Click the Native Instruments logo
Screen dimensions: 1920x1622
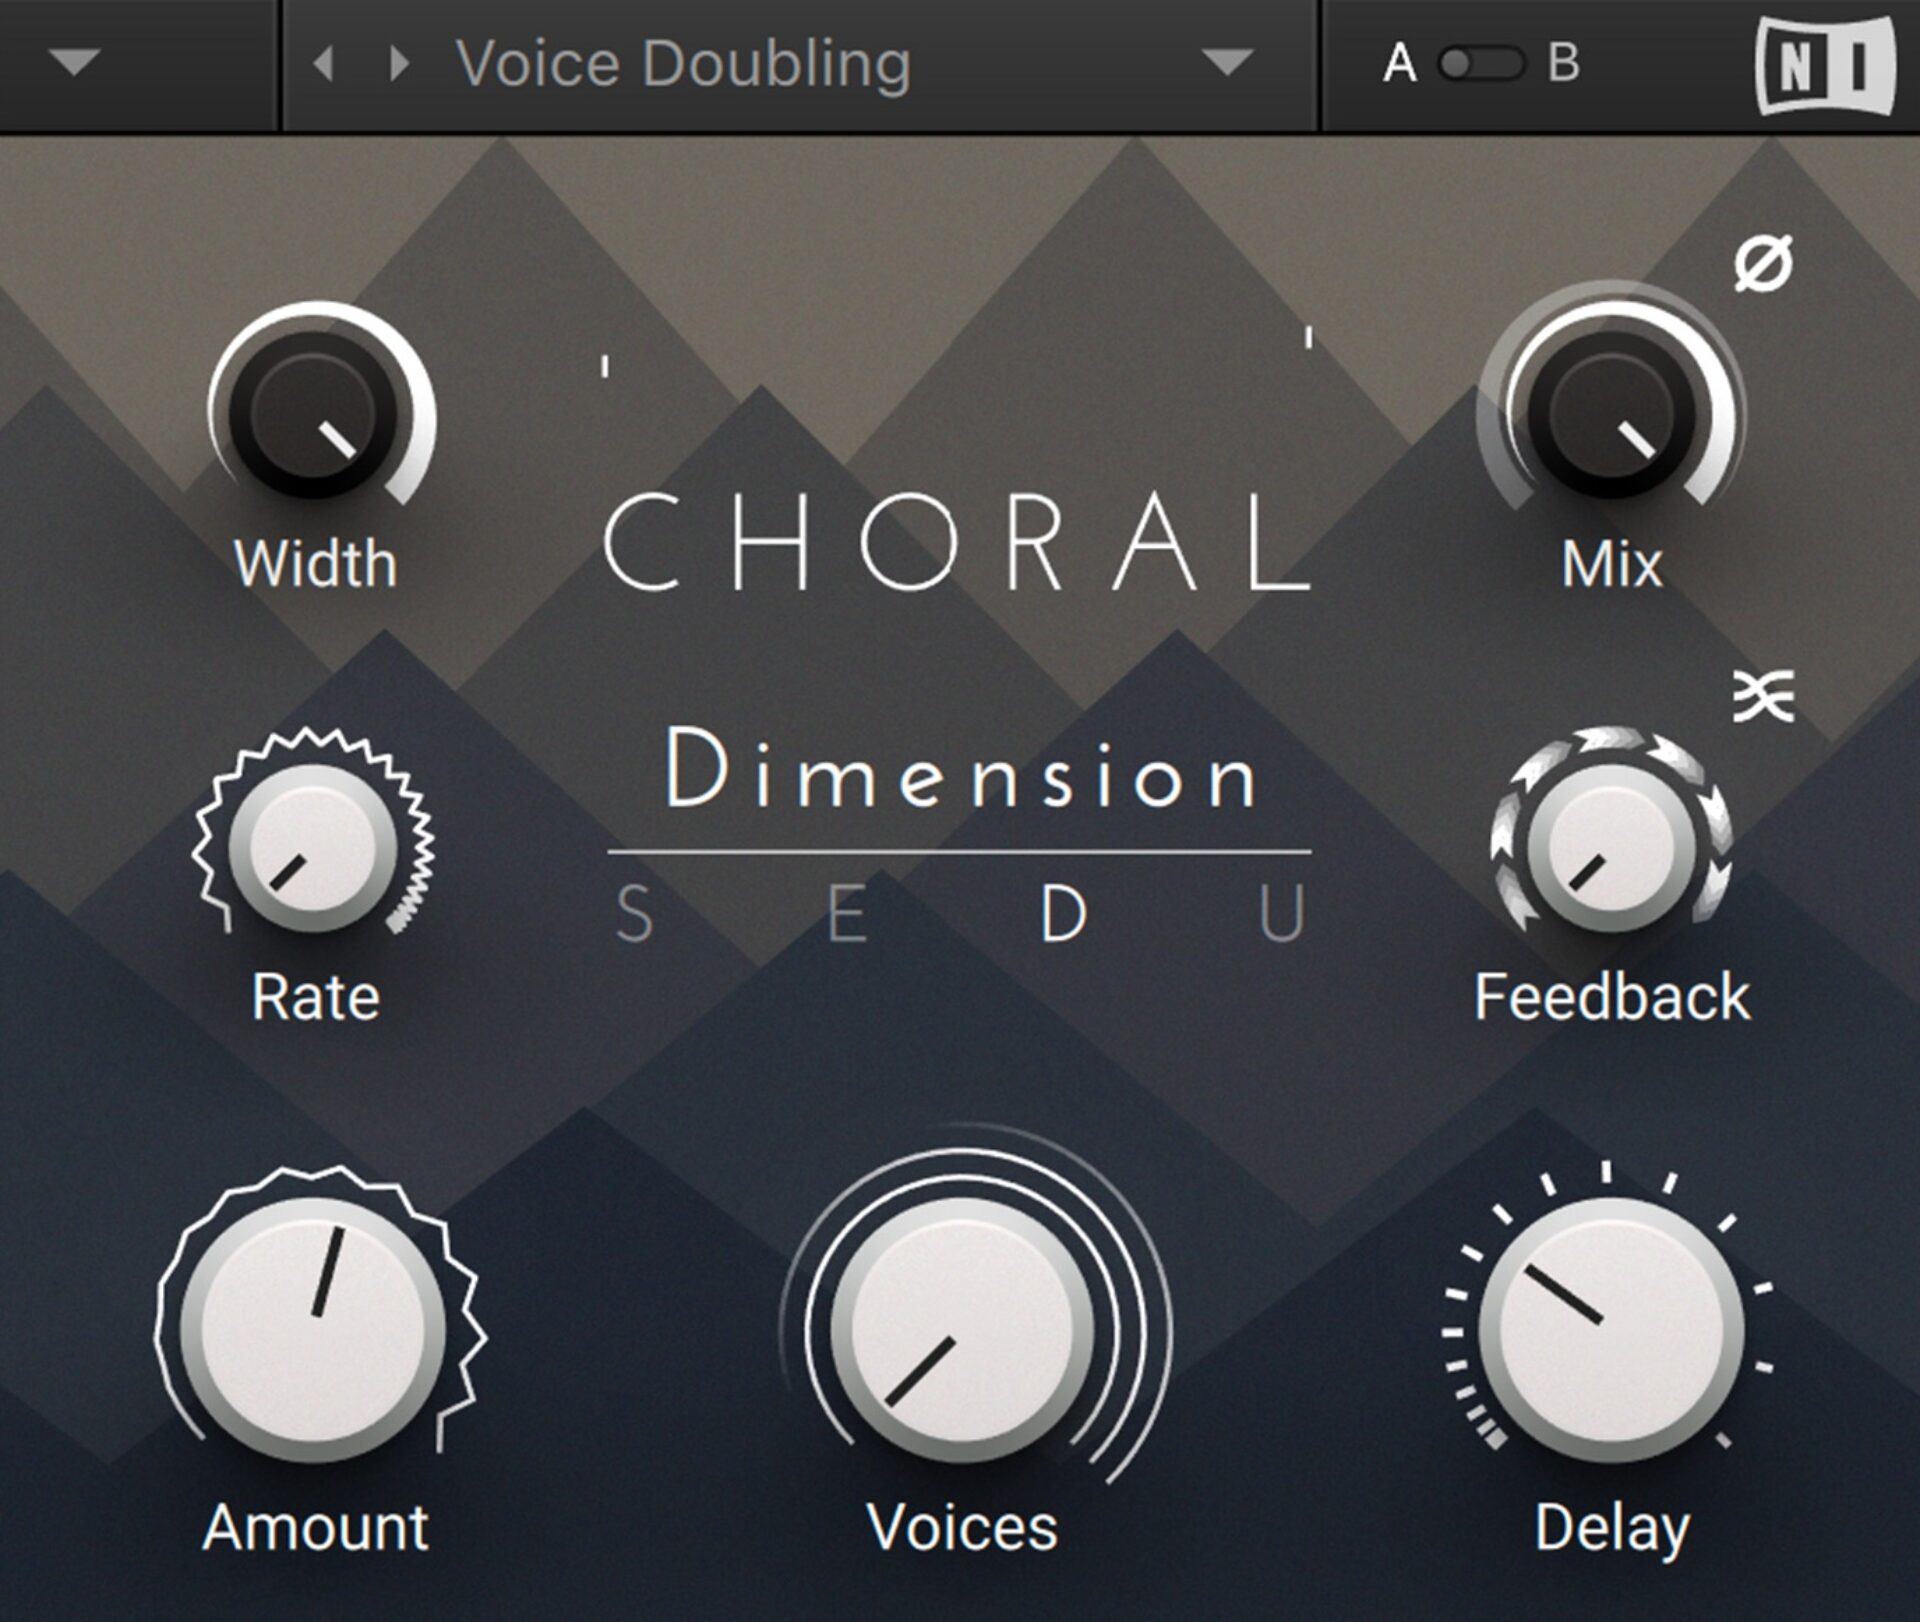click(x=1825, y=66)
